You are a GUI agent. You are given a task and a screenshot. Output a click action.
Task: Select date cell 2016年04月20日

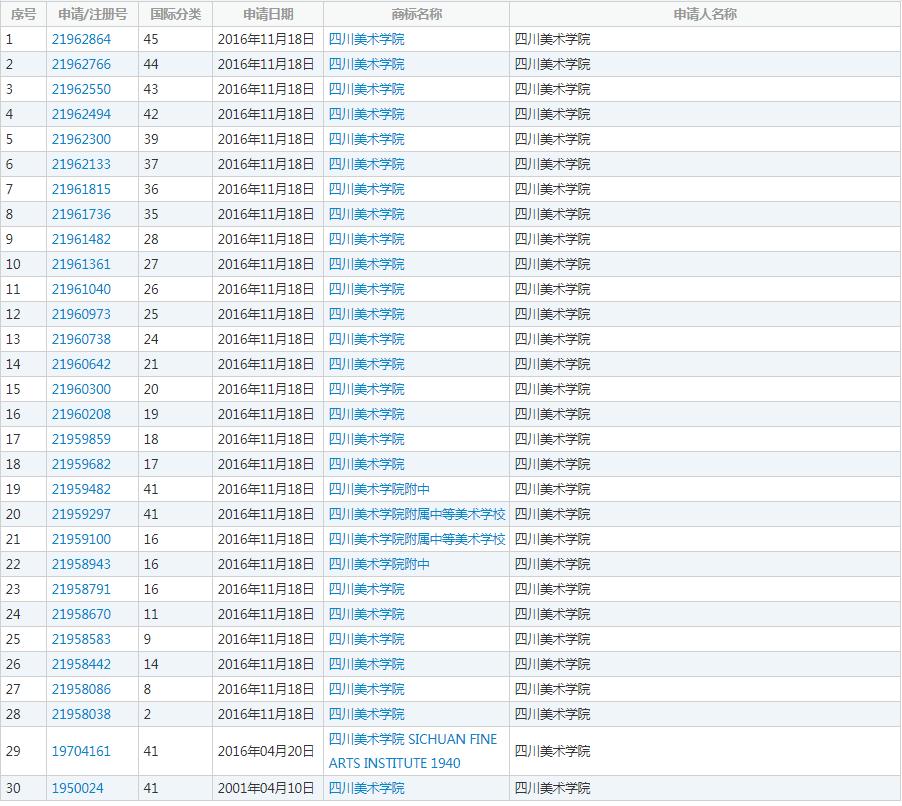[266, 751]
